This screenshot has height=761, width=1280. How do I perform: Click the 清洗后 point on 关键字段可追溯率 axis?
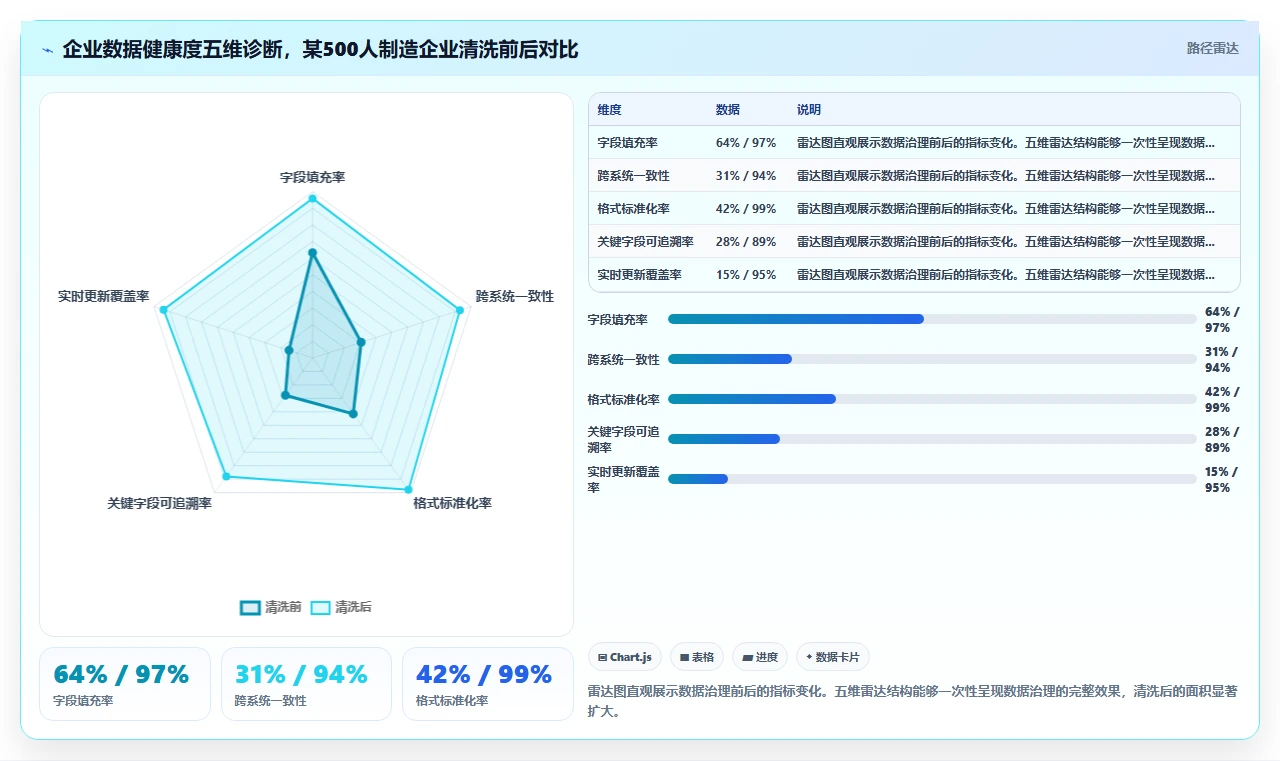[x=225, y=477]
